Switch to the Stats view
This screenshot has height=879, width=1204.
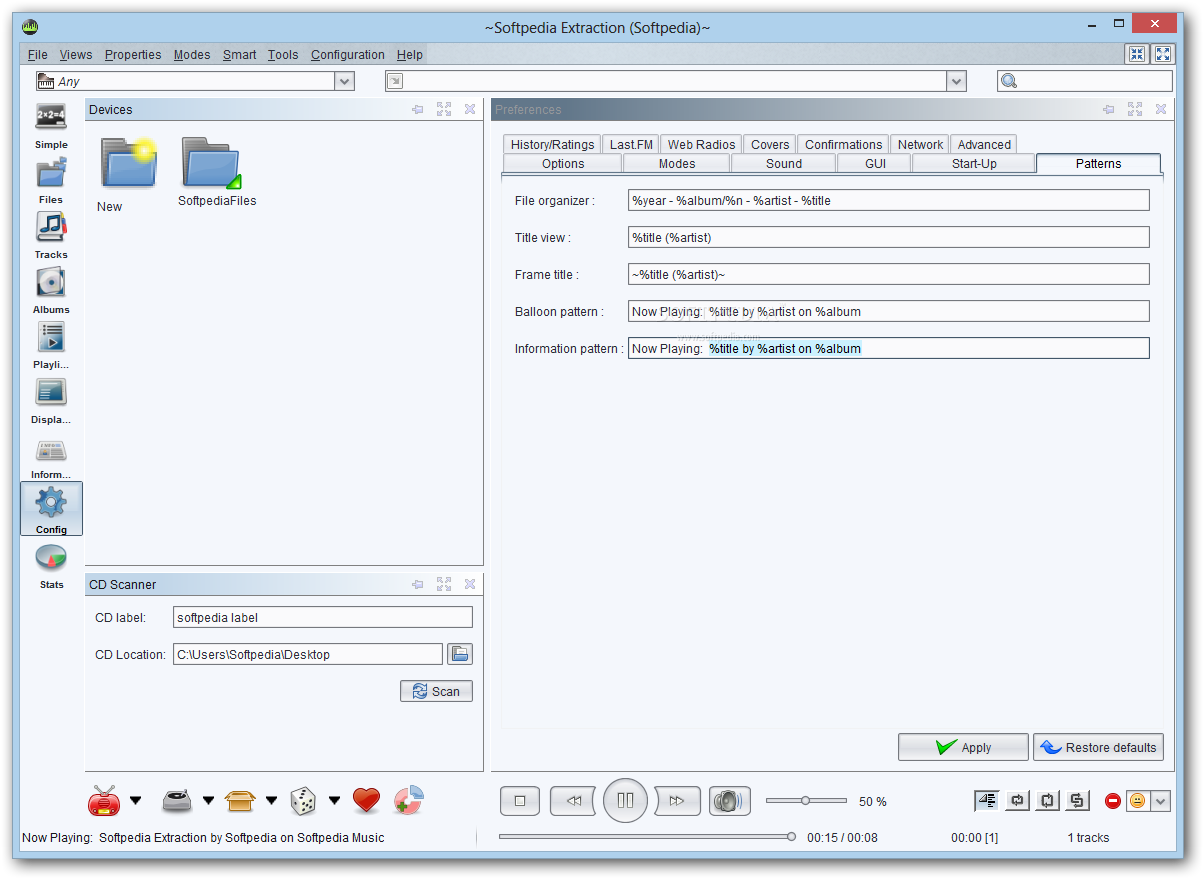(x=51, y=566)
